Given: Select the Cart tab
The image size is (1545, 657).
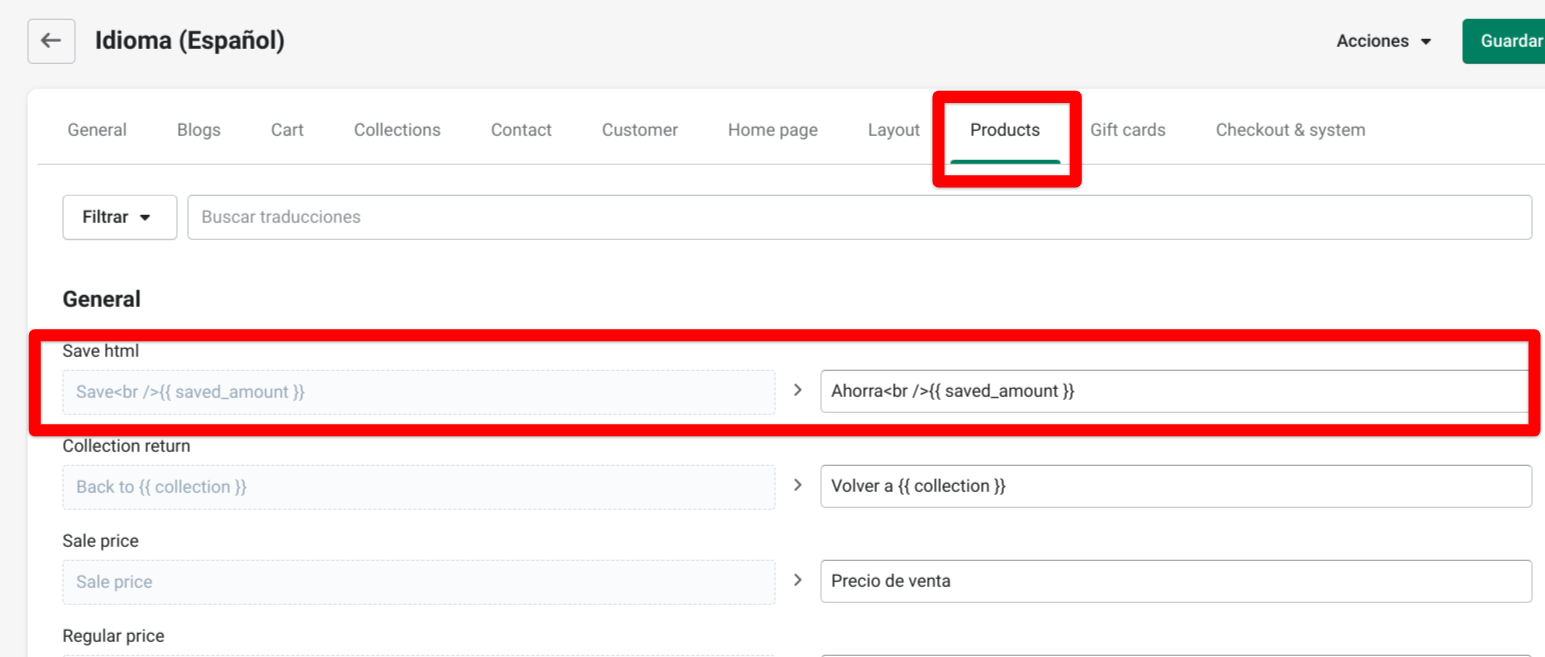Looking at the screenshot, I should click(x=287, y=130).
